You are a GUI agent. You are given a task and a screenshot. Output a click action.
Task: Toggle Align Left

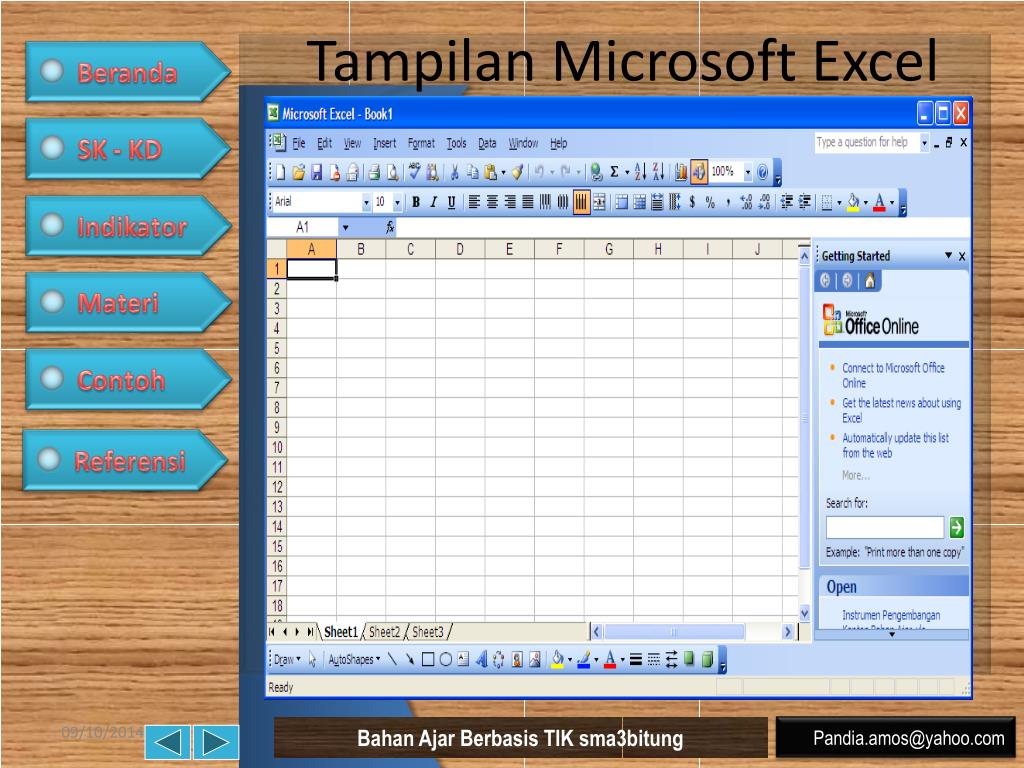(x=474, y=202)
